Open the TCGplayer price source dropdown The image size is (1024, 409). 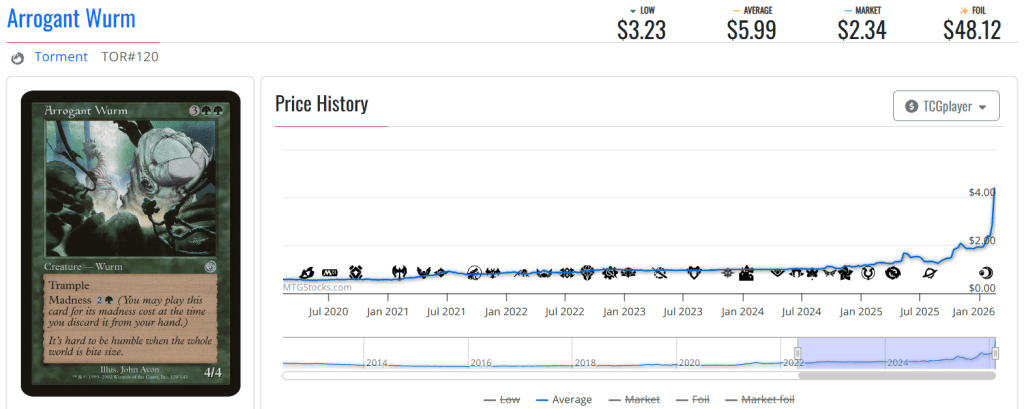[x=945, y=106]
